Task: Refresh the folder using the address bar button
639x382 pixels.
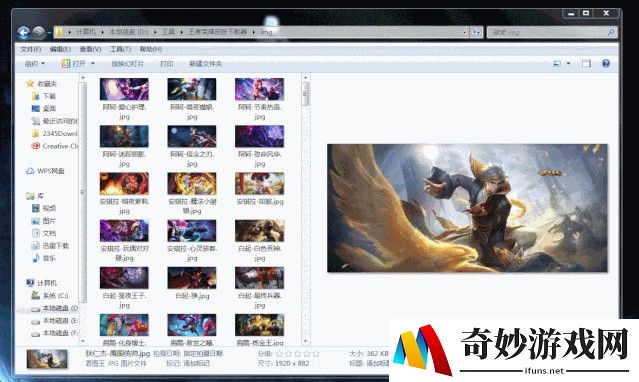Action: pos(476,32)
